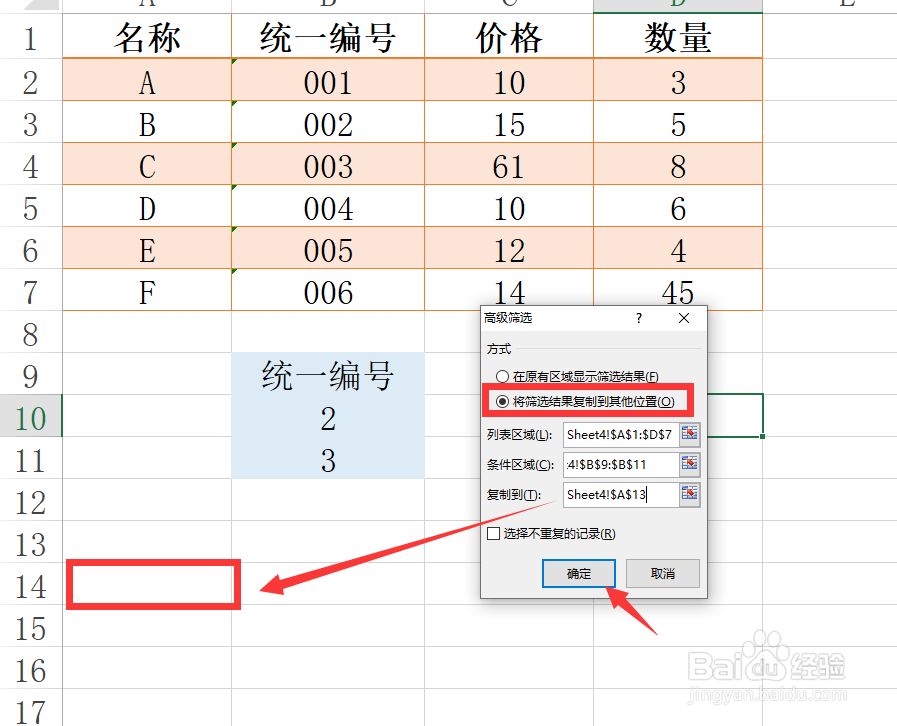Open help with the ? icon in 高级筛选 dialog

639,318
